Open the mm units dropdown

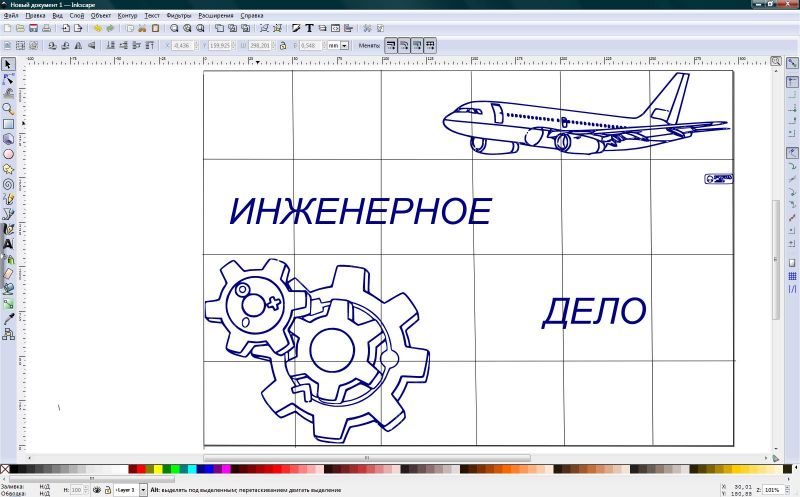(344, 45)
